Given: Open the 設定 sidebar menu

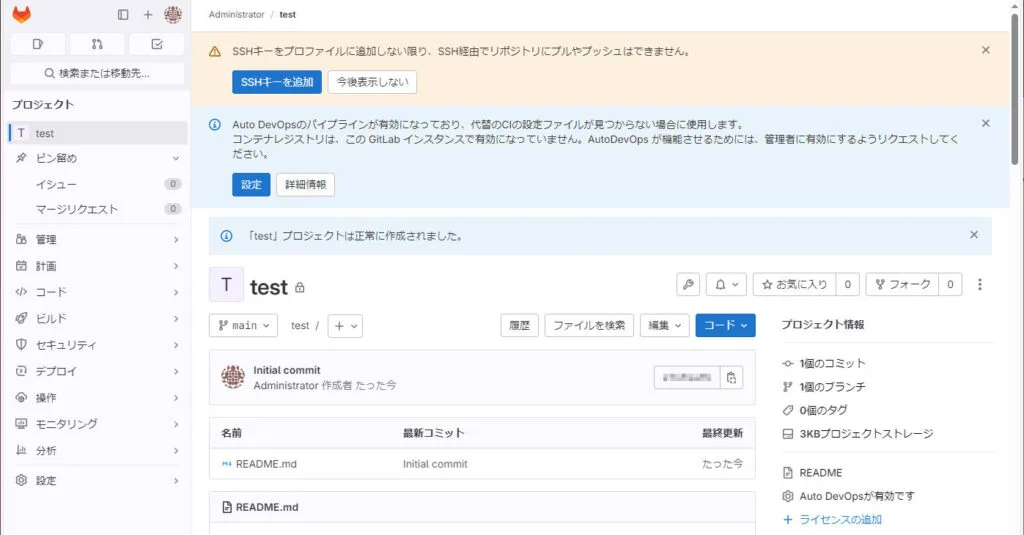Looking at the screenshot, I should click(97, 481).
